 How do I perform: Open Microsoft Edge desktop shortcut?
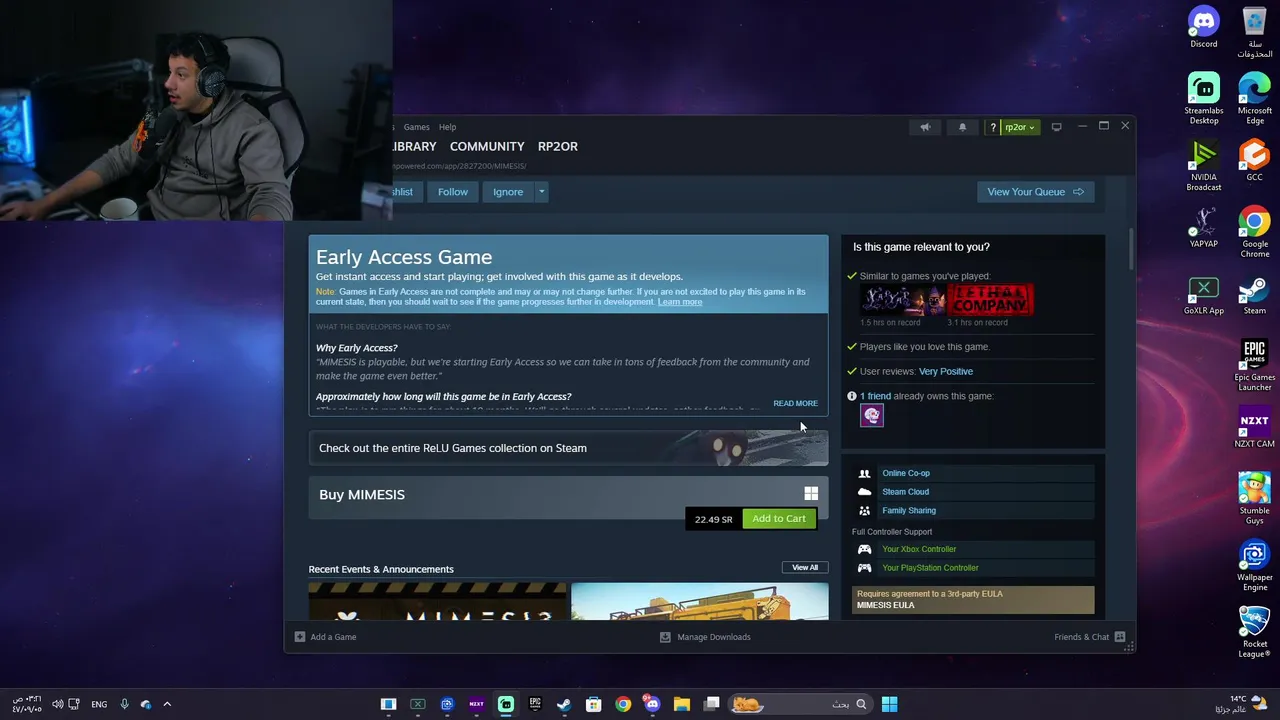[x=1255, y=99]
